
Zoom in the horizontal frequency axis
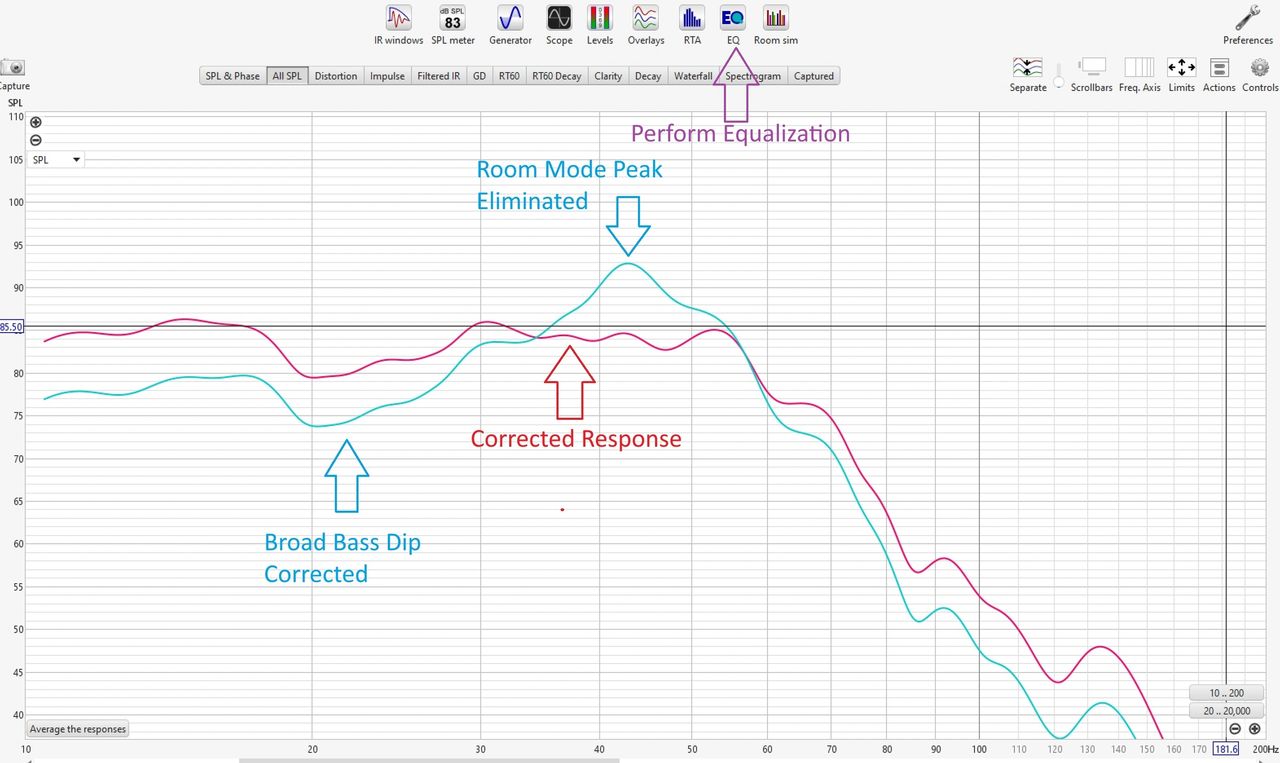click(1254, 729)
